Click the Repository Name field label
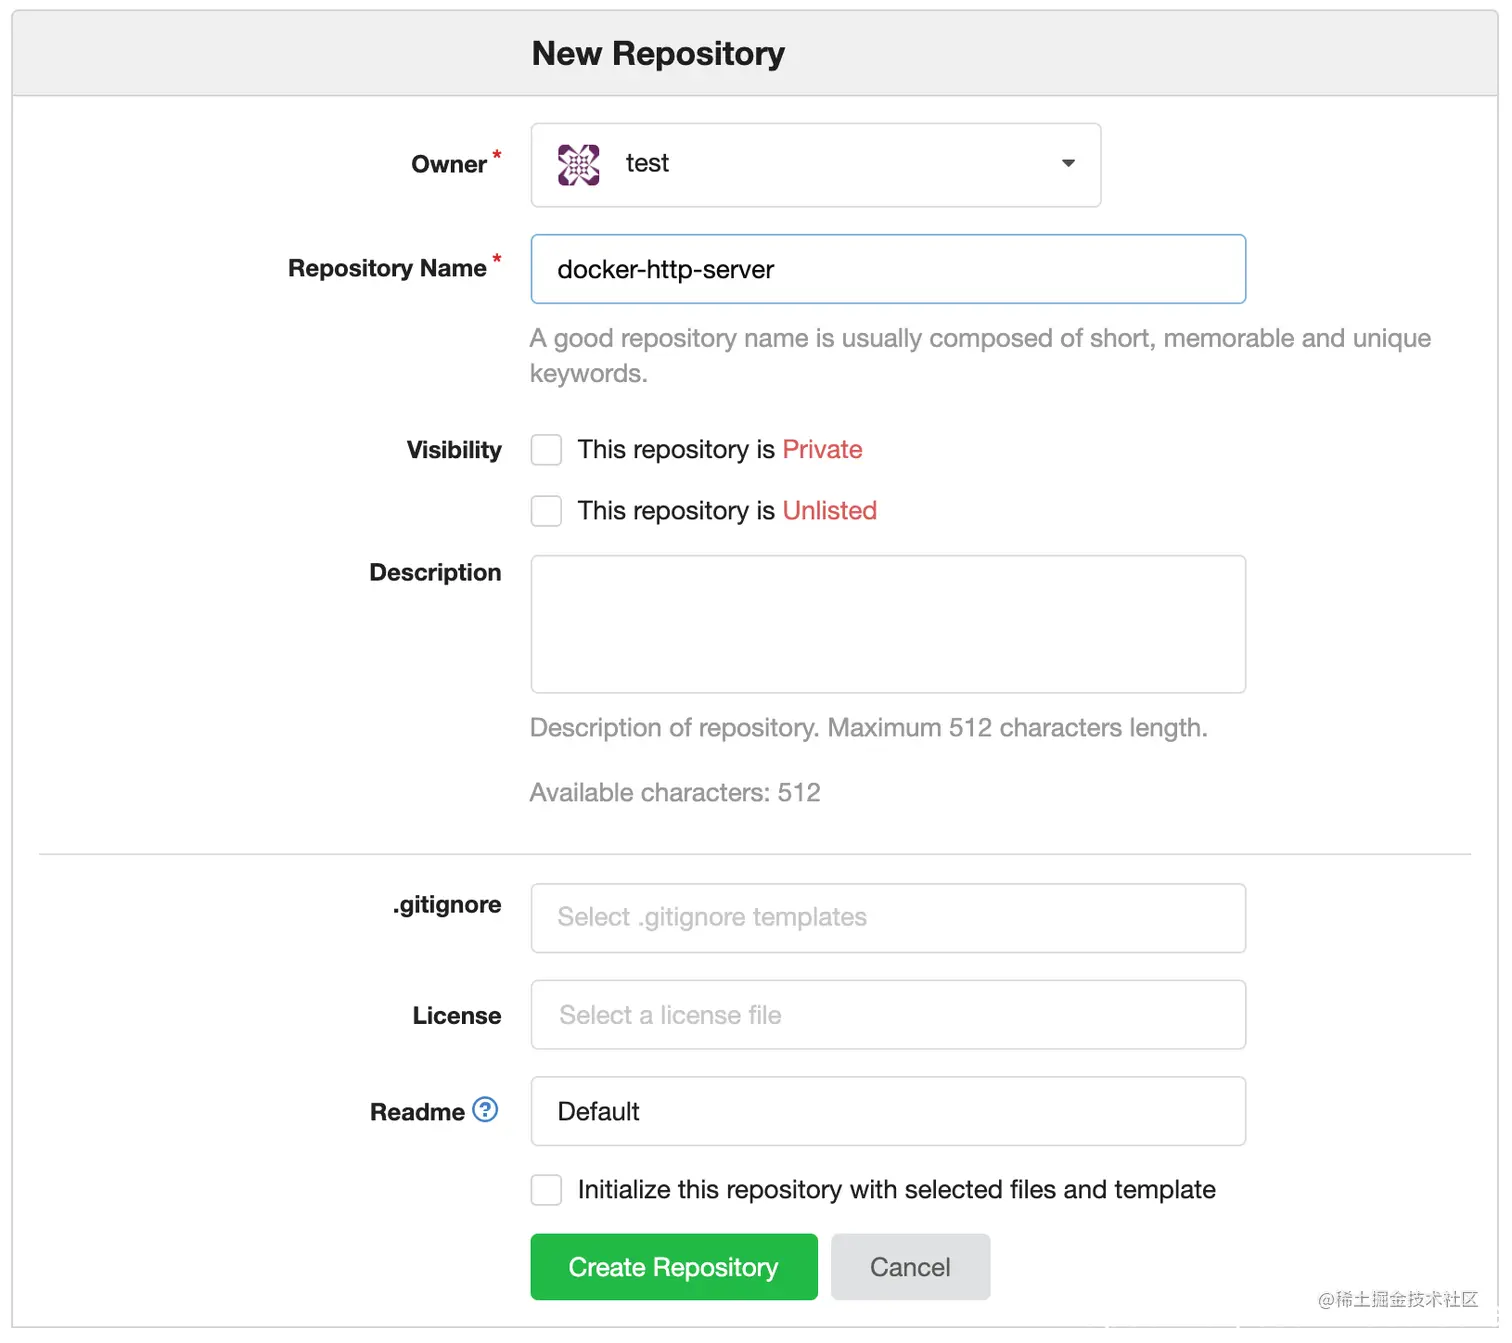This screenshot has width=1512, height=1343. click(x=387, y=269)
